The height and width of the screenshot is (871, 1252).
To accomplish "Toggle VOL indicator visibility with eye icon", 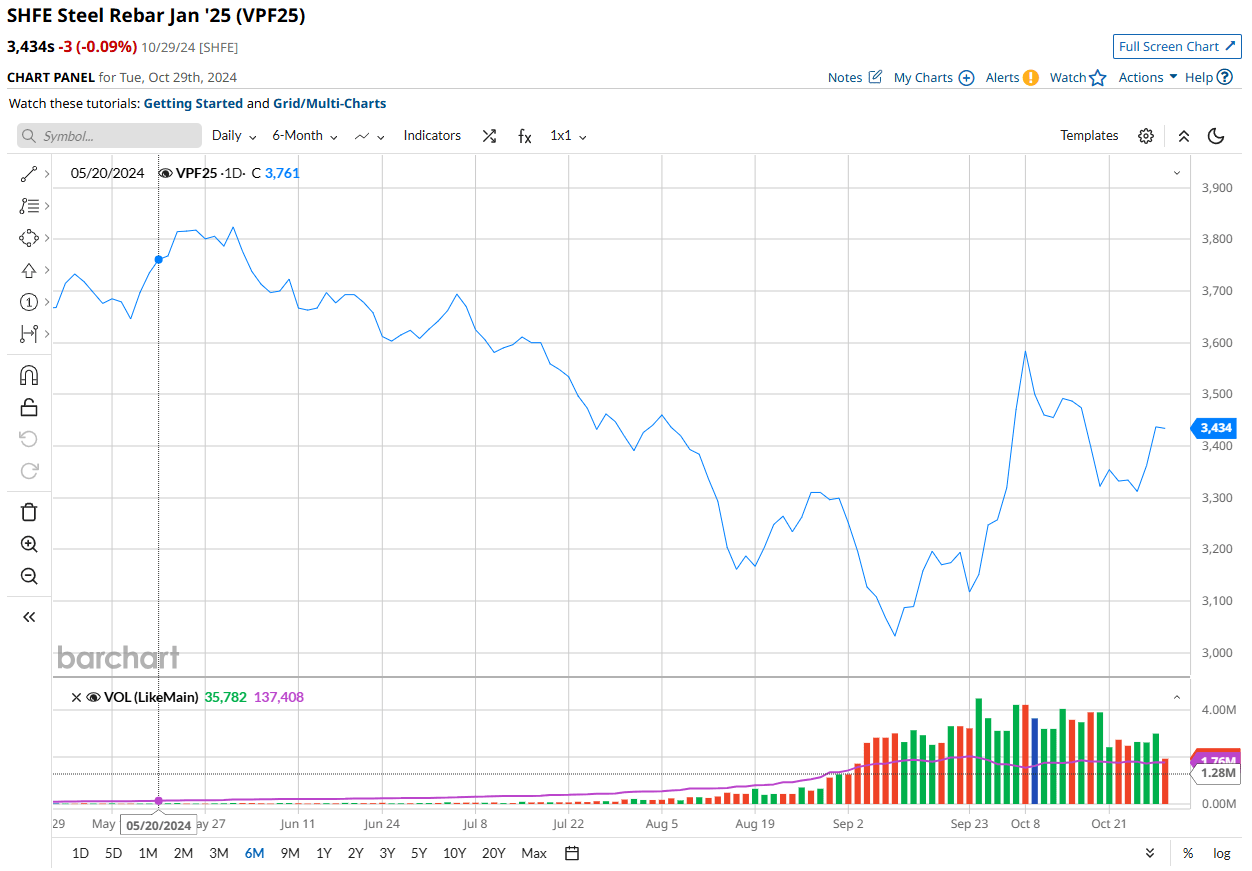I will [x=92, y=697].
